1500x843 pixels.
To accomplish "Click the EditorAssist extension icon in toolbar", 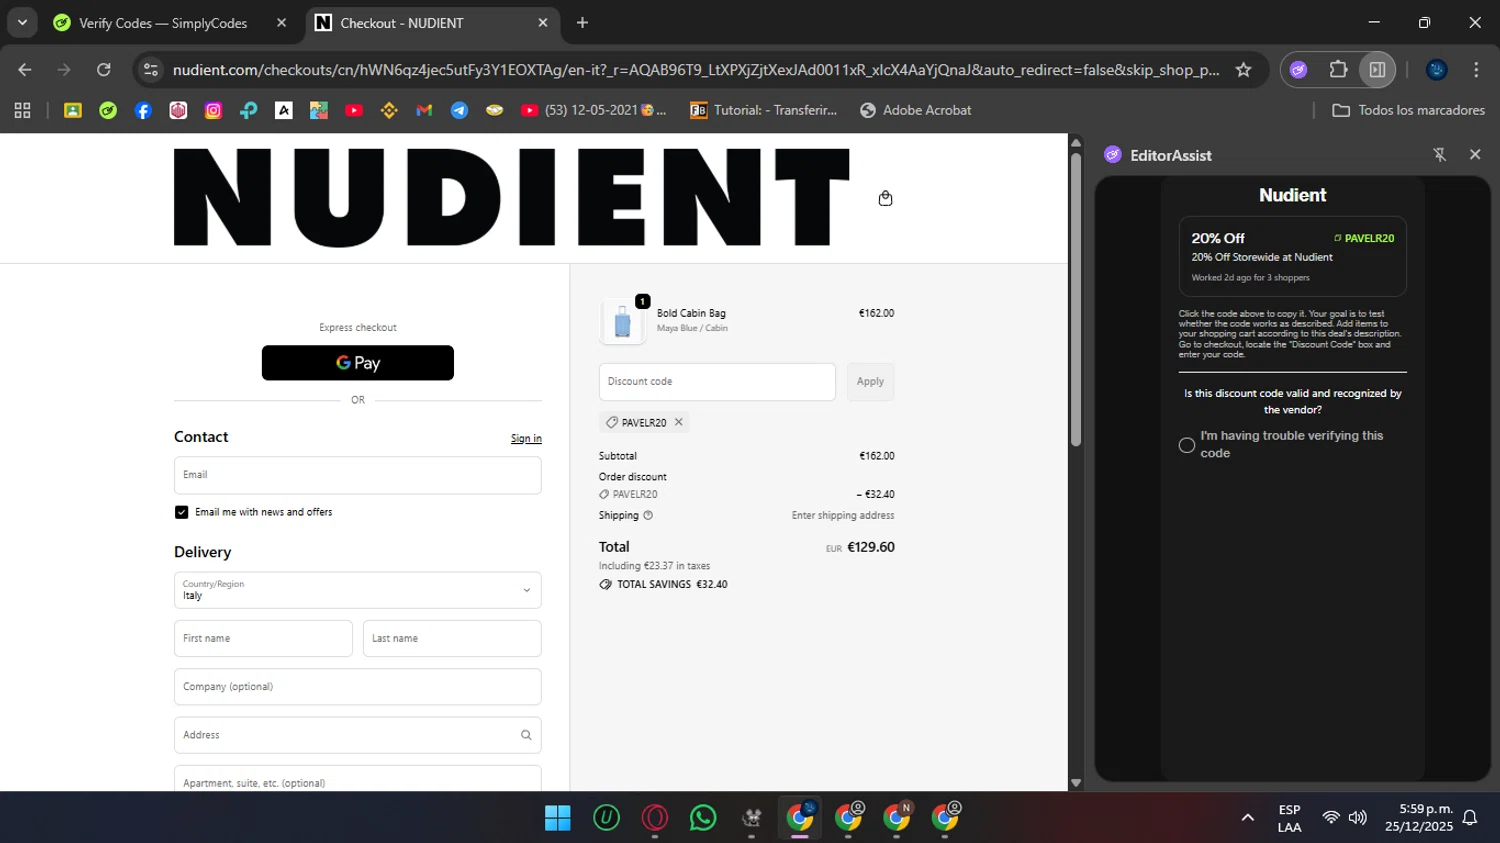I will pos(1299,70).
